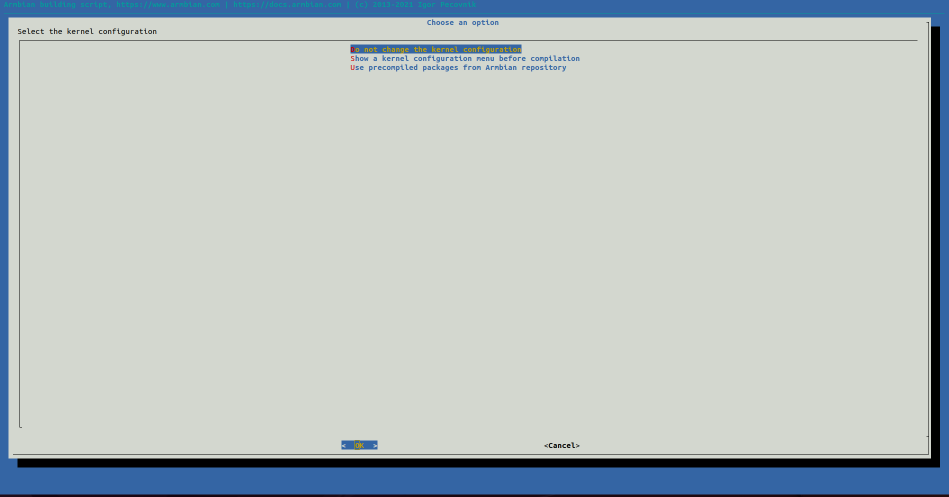Choose "Show a kernel configuration menu before compilation"
Image resolution: width=949 pixels, height=497 pixels.
click(x=465, y=58)
